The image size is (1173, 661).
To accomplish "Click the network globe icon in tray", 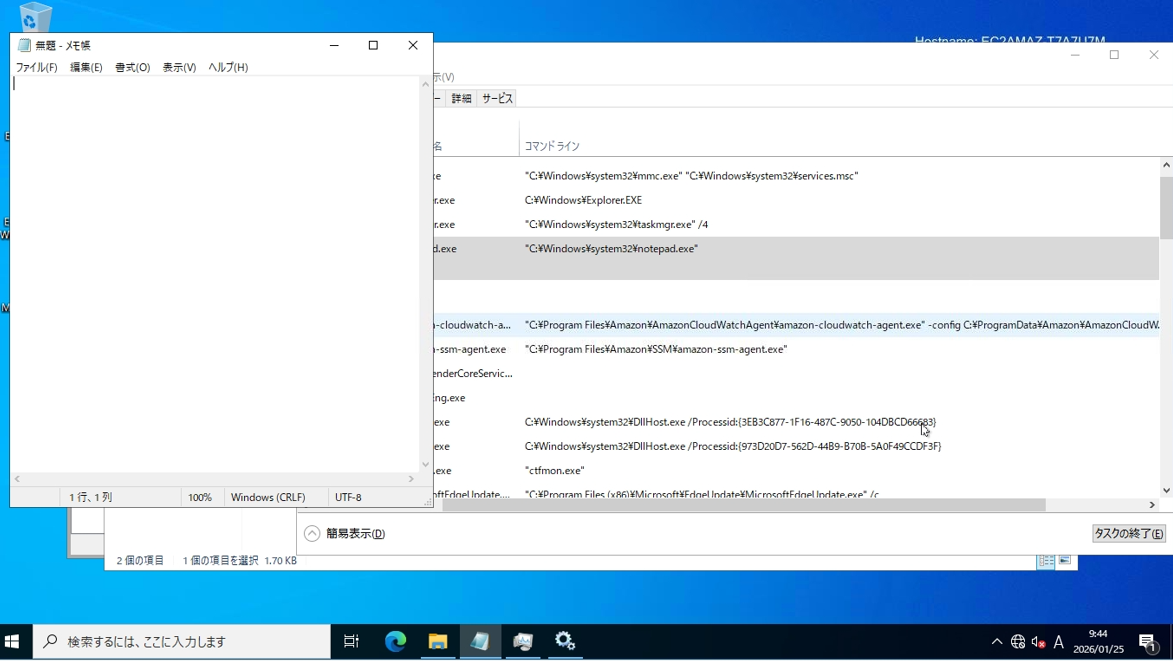I will click(1018, 642).
